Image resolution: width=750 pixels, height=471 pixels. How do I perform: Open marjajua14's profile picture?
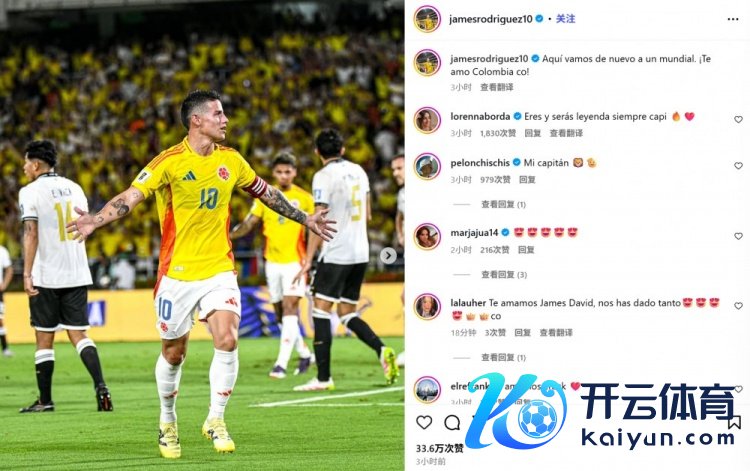[x=427, y=237]
